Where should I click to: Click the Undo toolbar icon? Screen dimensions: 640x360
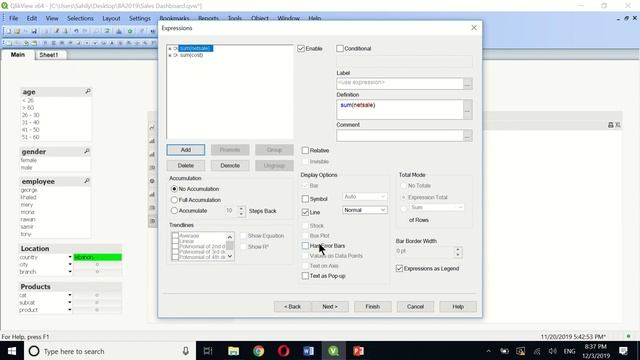coord(76,31)
